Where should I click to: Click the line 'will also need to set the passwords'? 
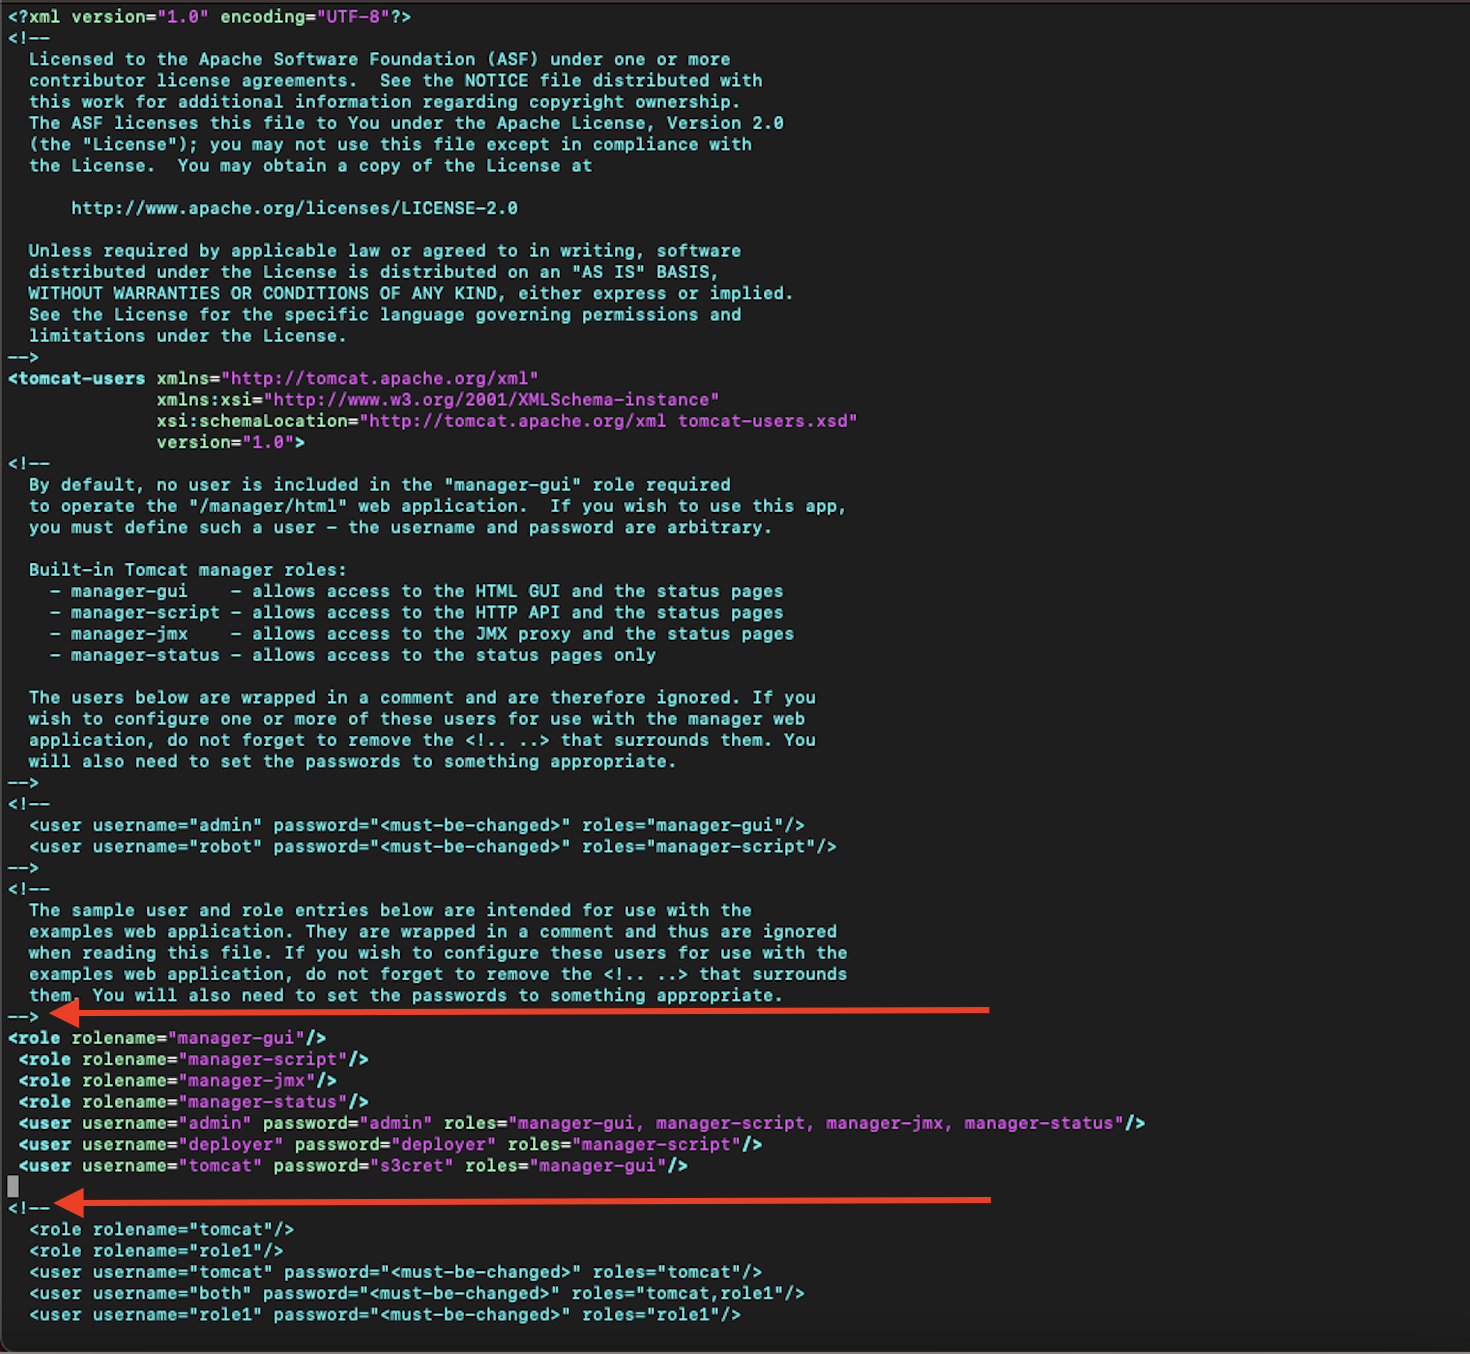(x=353, y=761)
